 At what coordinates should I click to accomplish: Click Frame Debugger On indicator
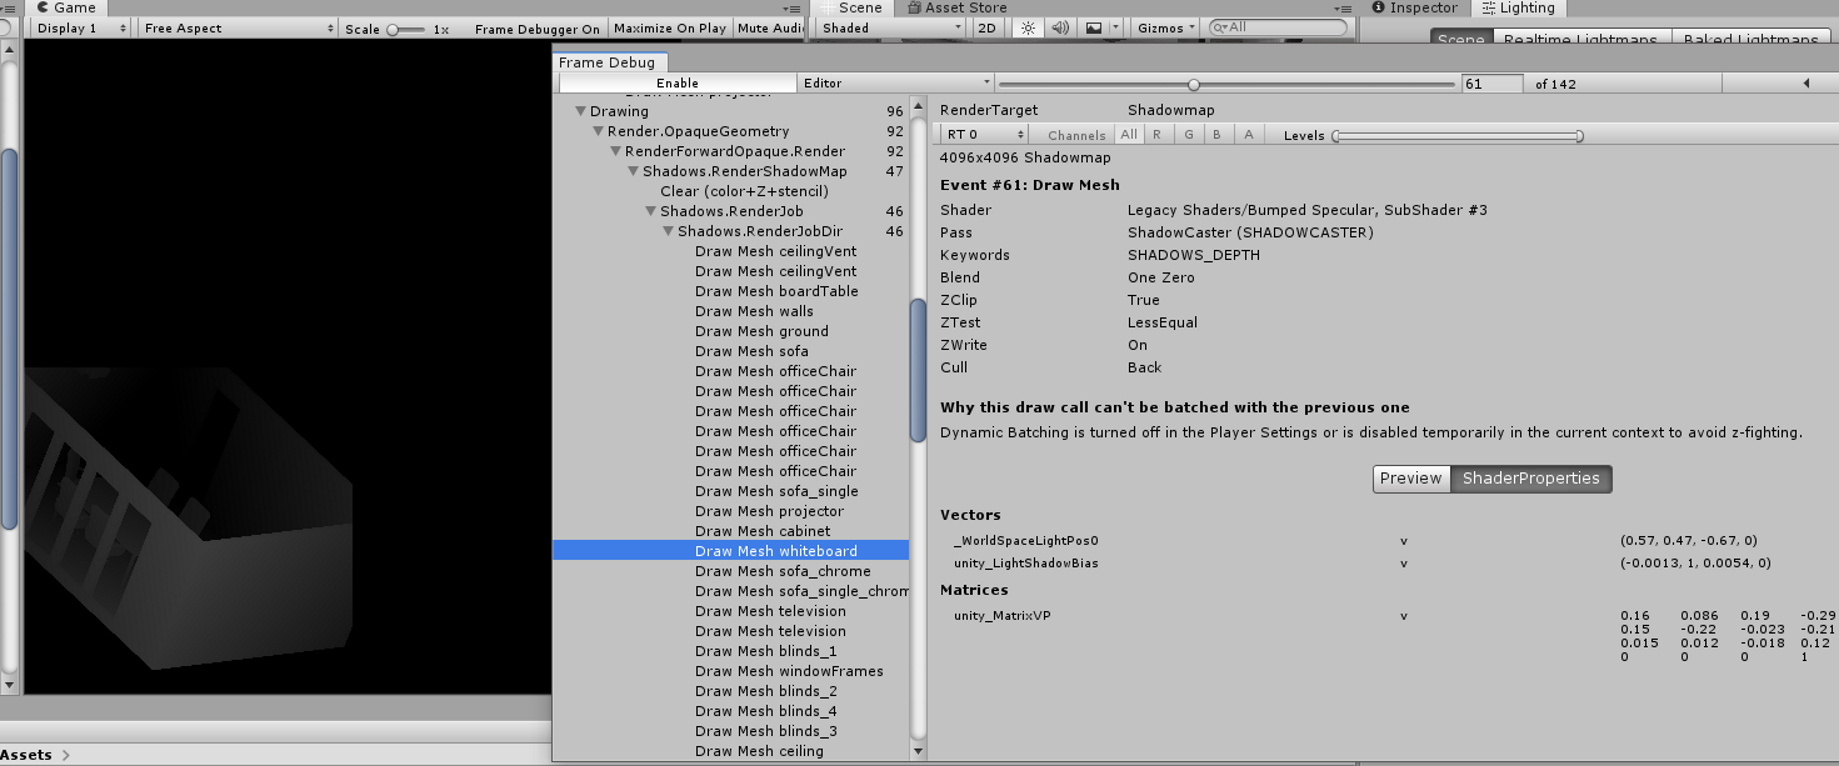(537, 29)
